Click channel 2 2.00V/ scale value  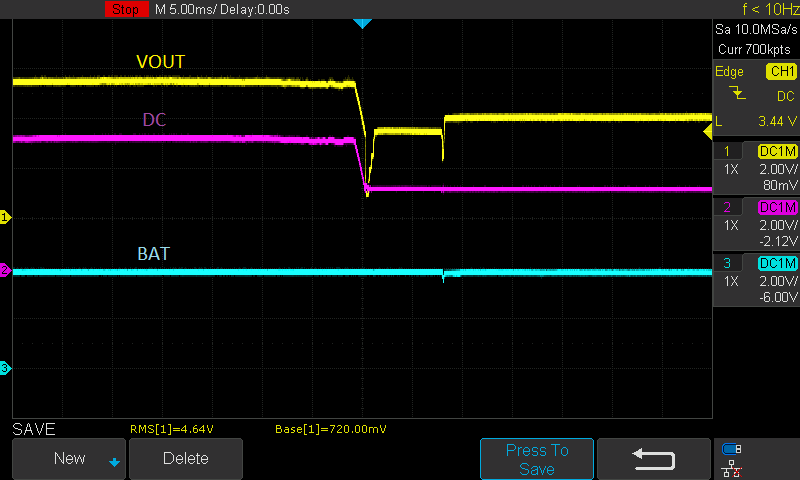point(778,225)
